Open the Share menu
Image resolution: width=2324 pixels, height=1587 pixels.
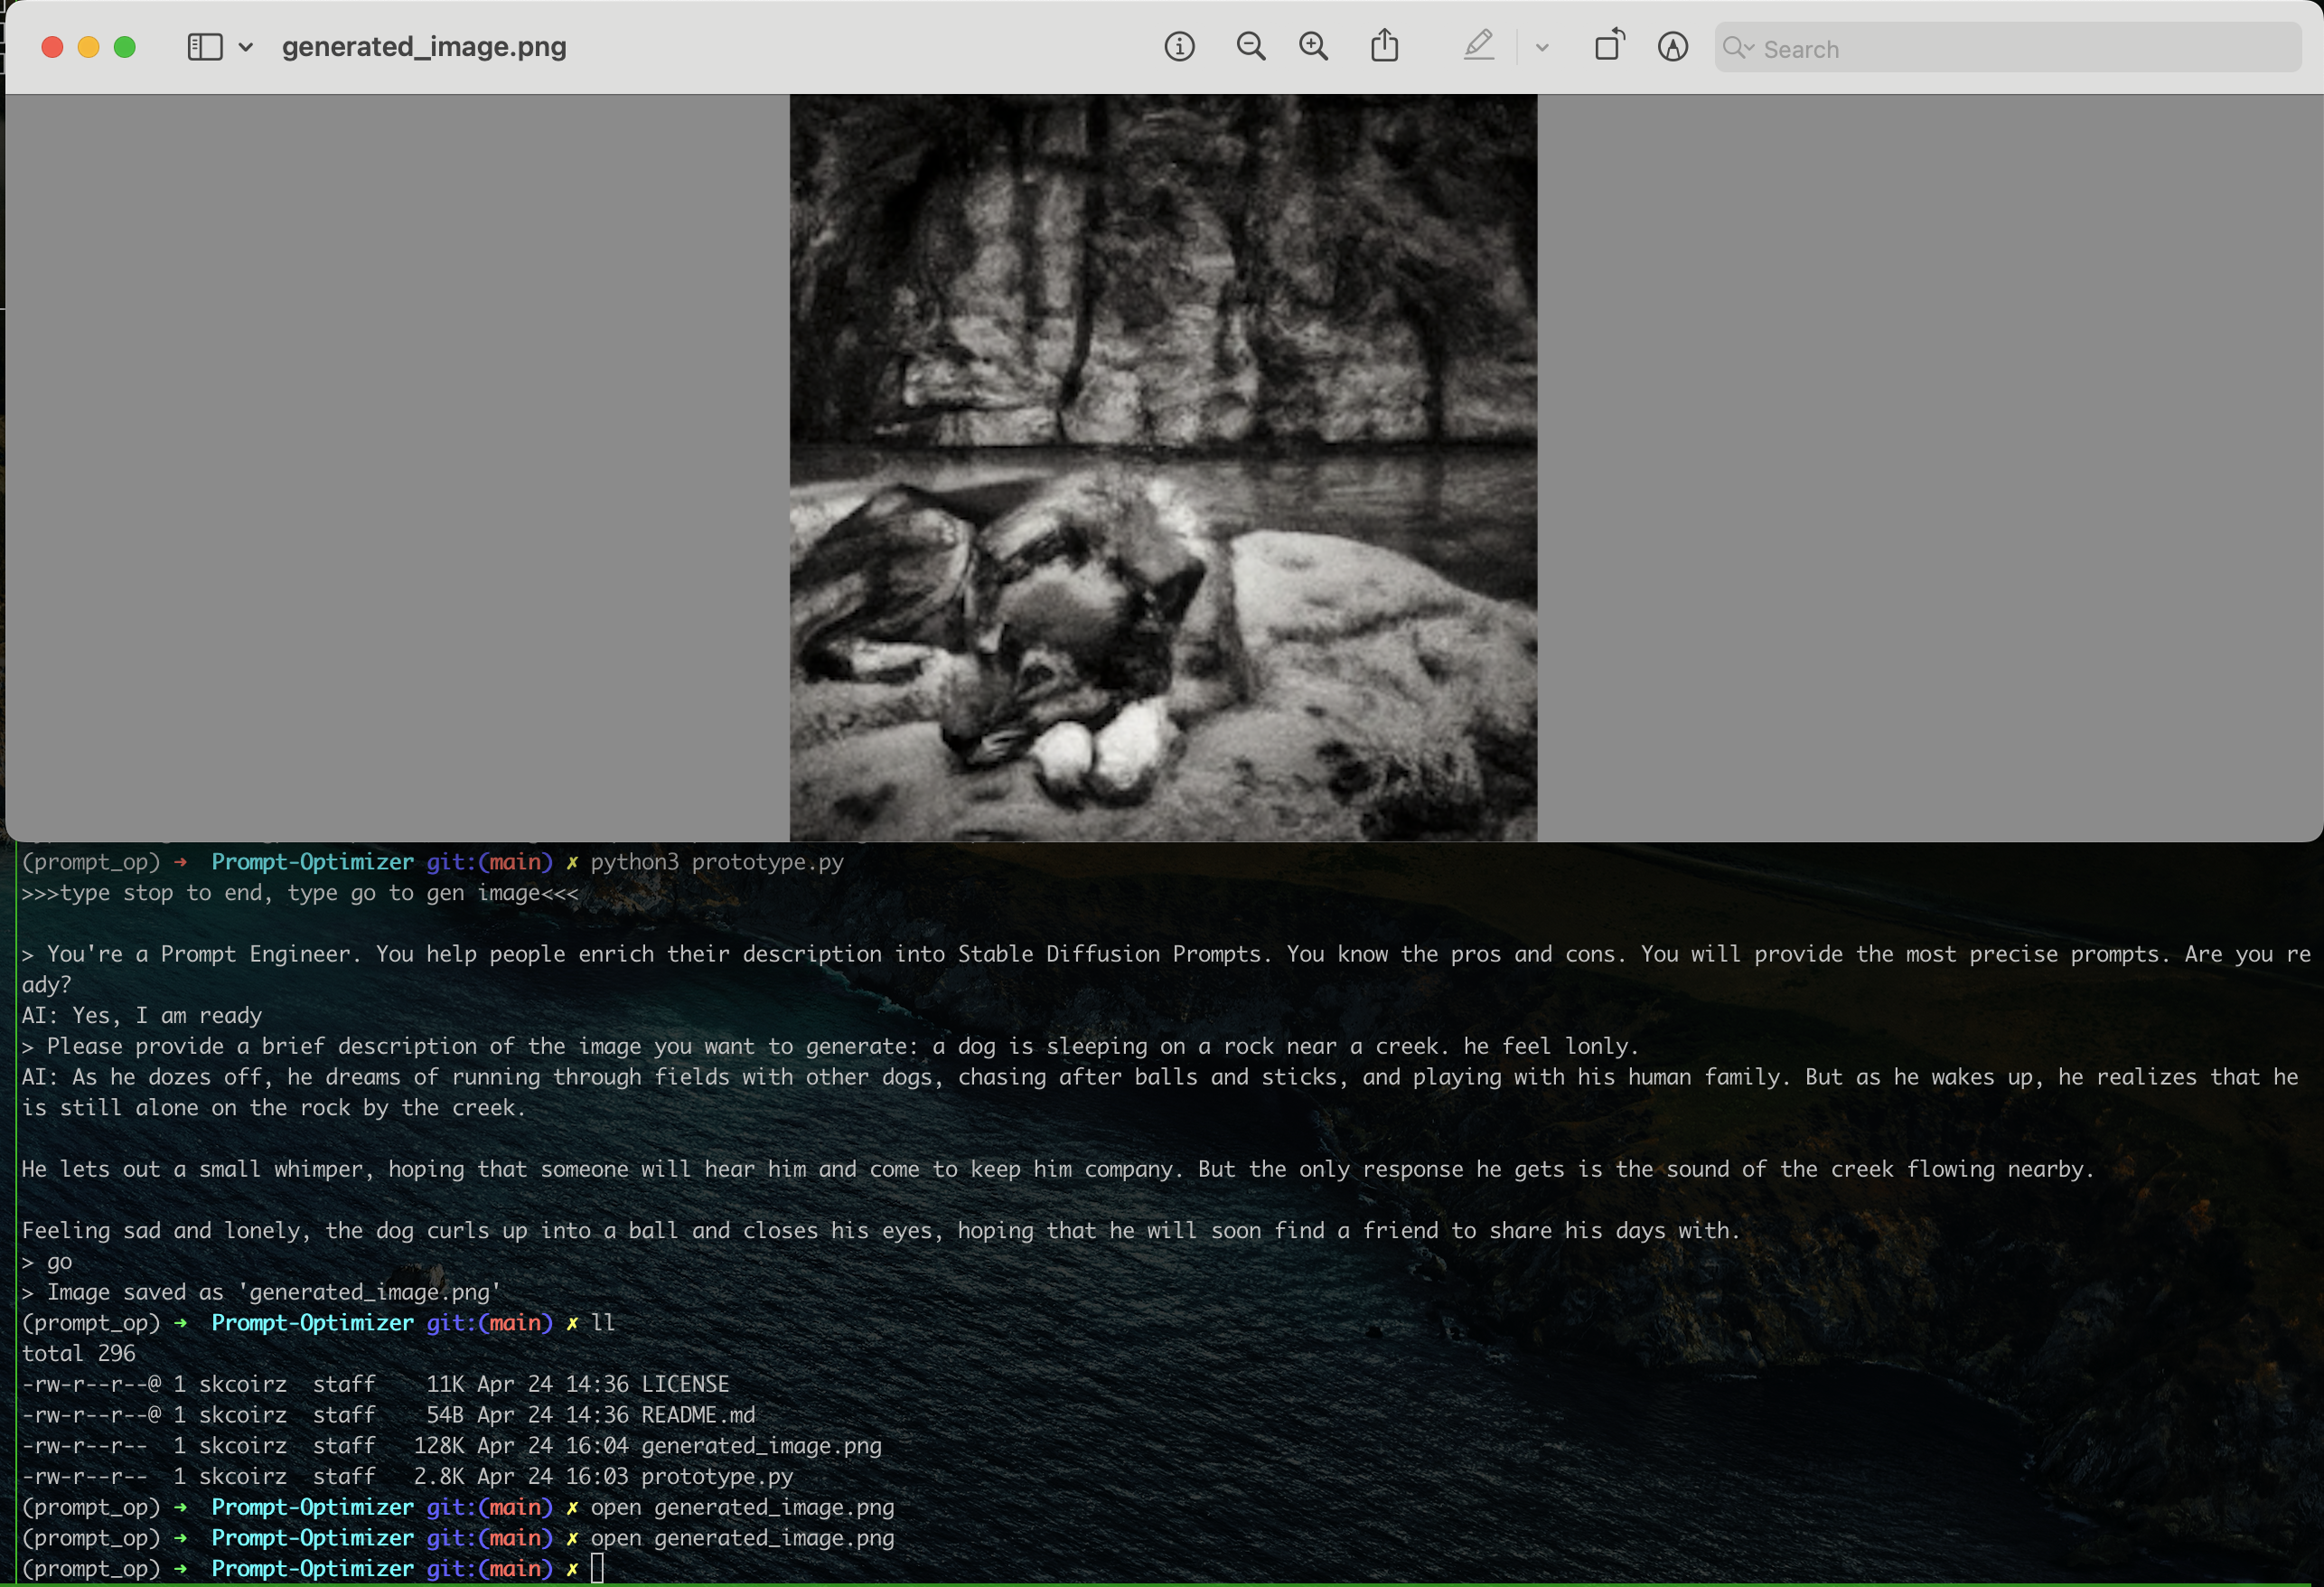click(1384, 46)
